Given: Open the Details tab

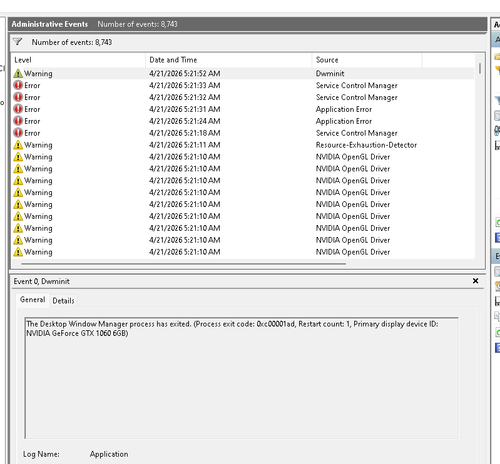Looking at the screenshot, I should point(63,301).
